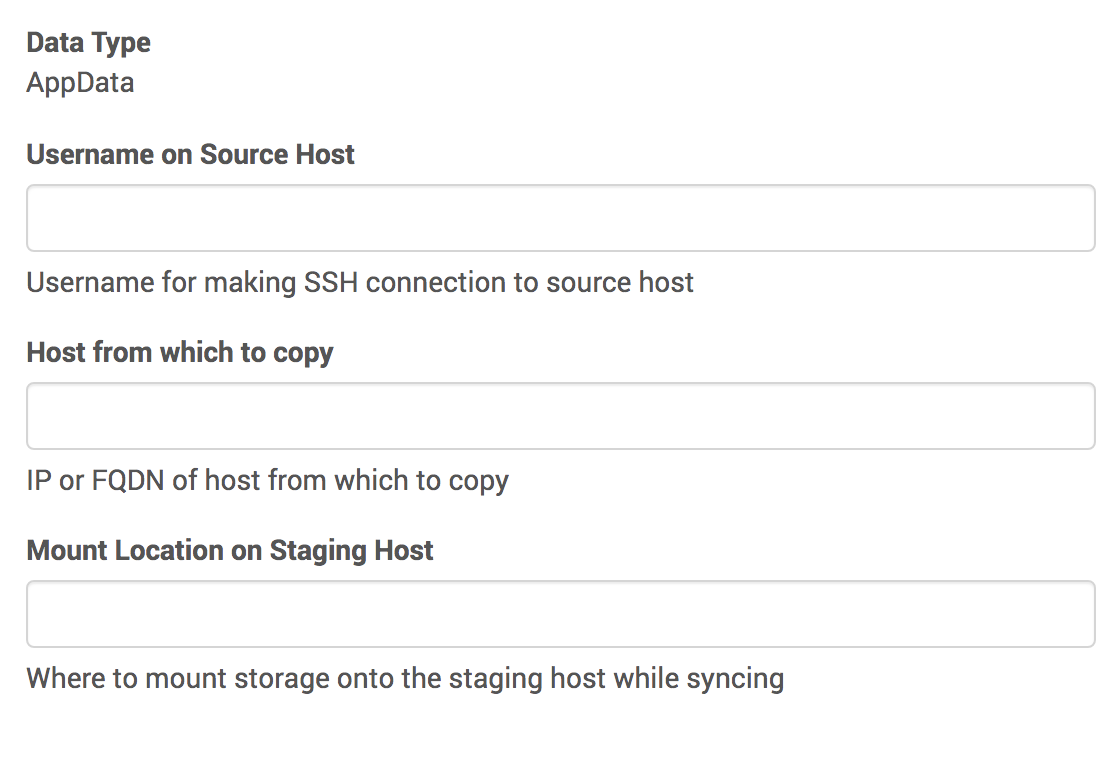Select the Mount Location on Staging Host field
This screenshot has height=766, width=1112.
tap(560, 614)
